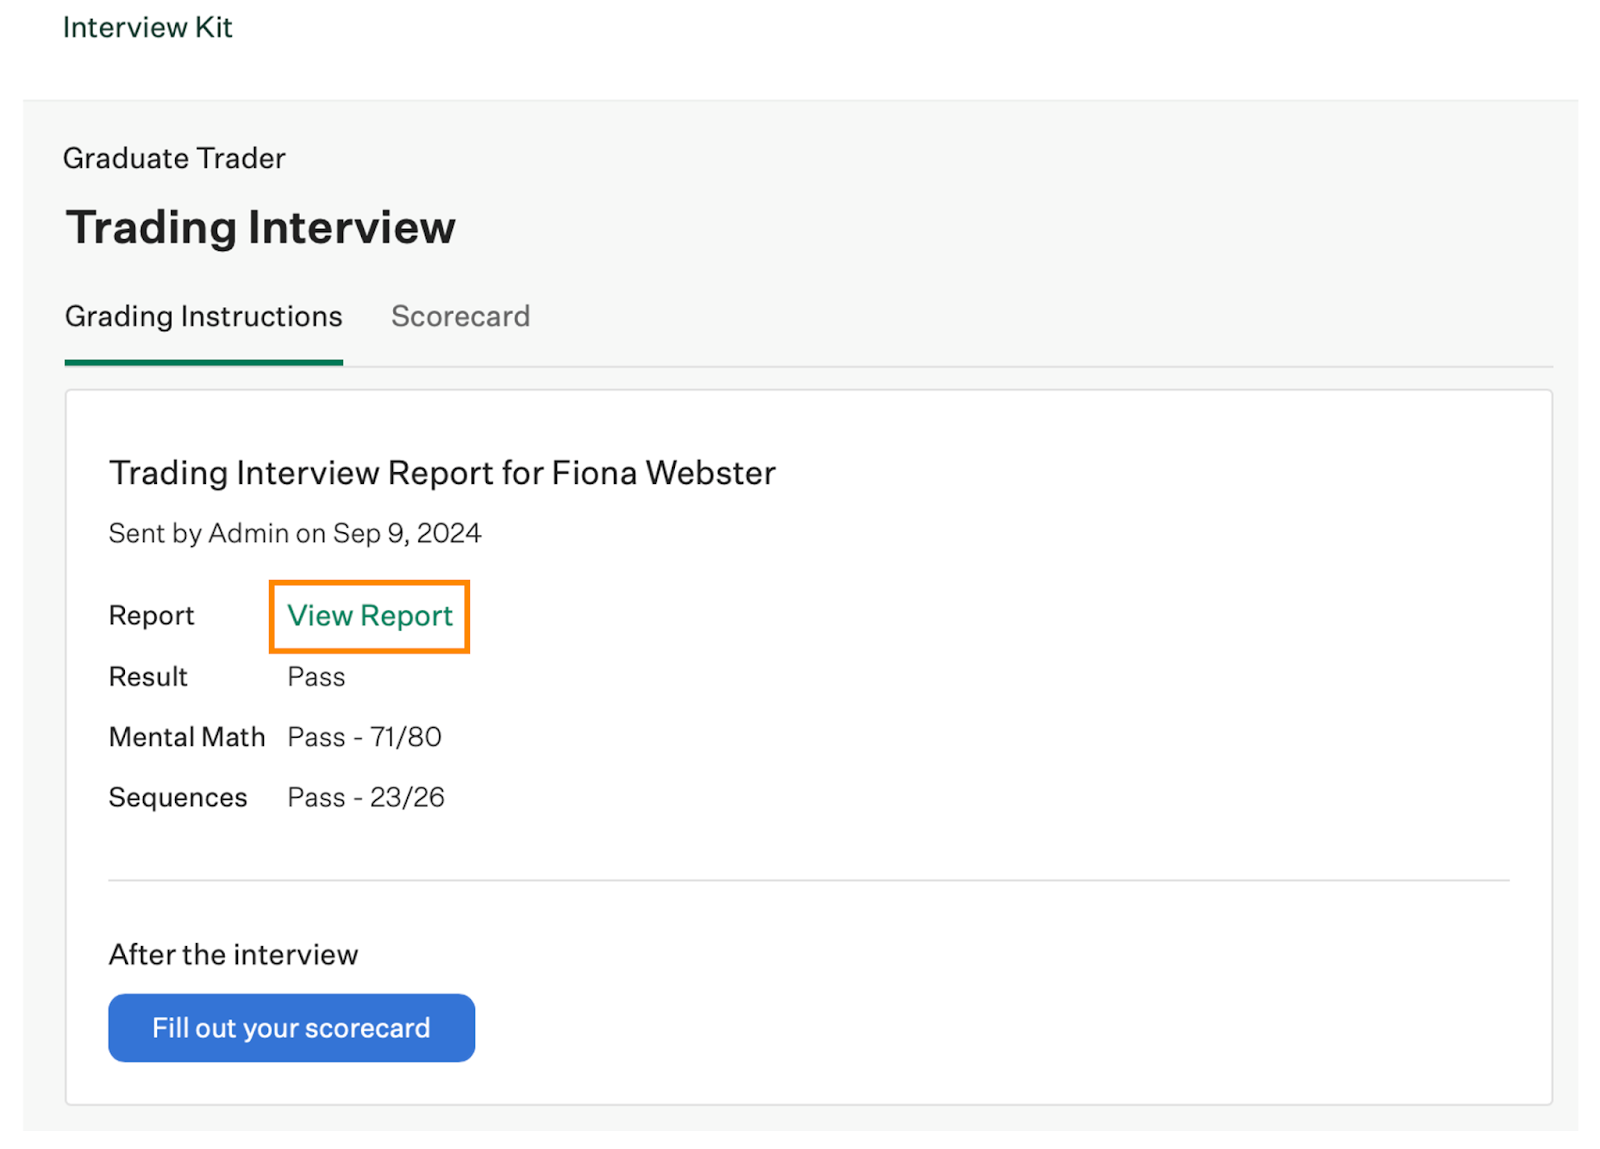Click the green underline beneath Grading Instructions
The height and width of the screenshot is (1149, 1600).
(203, 362)
